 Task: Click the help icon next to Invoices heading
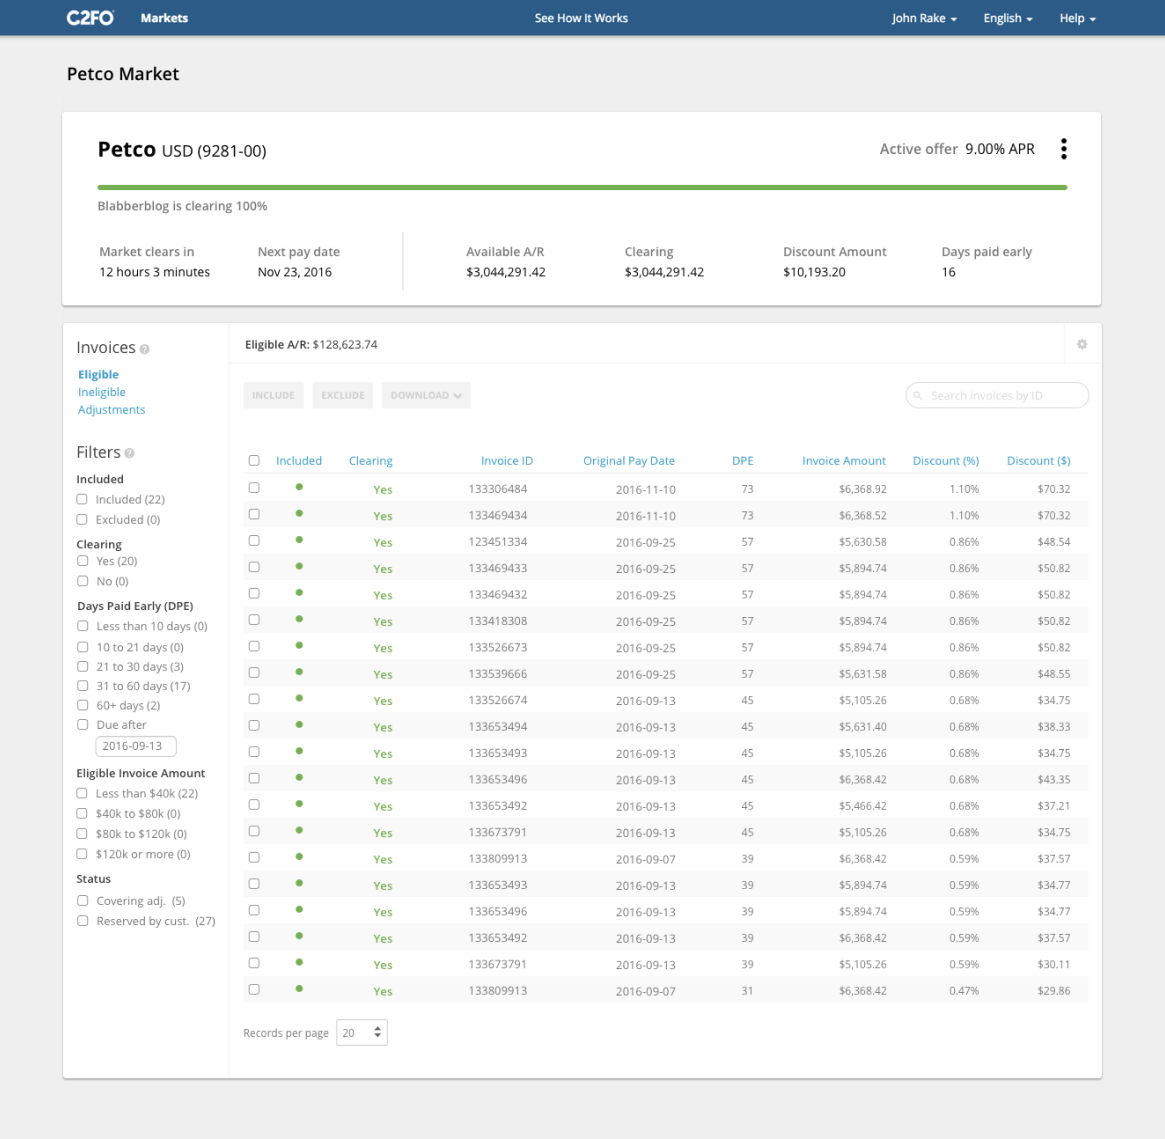point(145,349)
